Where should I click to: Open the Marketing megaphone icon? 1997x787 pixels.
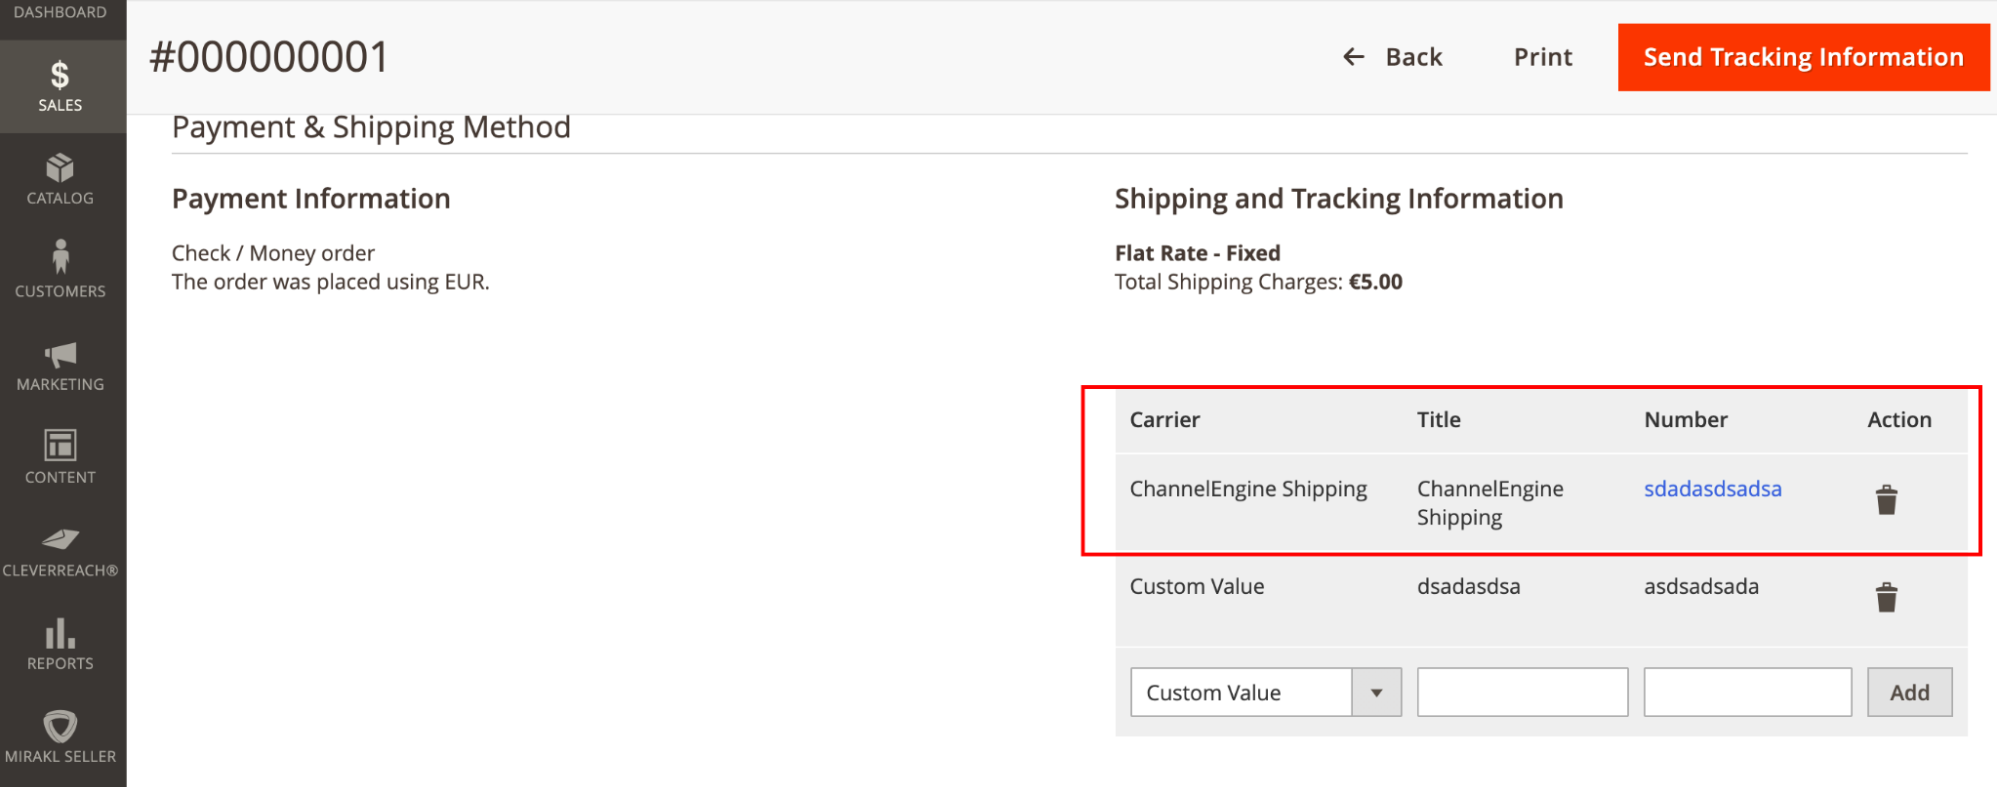[60, 354]
